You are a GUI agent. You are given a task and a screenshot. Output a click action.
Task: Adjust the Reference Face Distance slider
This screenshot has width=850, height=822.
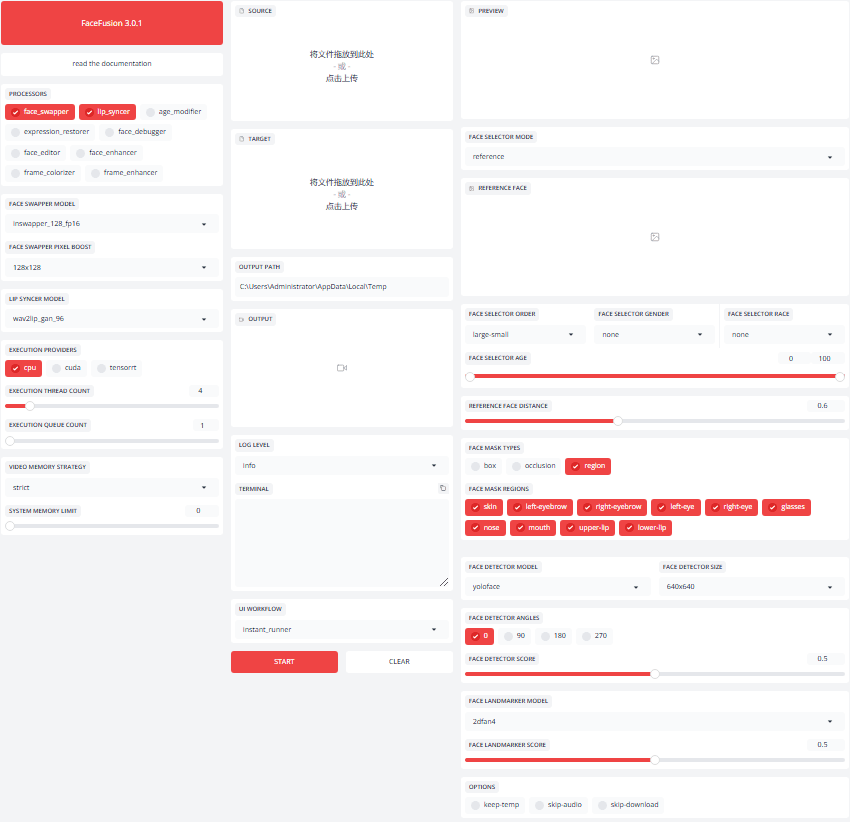(654, 421)
